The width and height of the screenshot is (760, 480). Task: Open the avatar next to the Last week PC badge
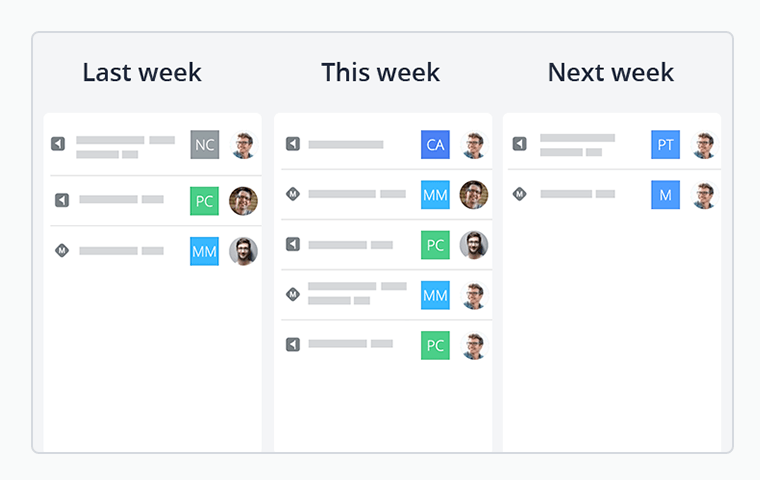[x=243, y=201]
